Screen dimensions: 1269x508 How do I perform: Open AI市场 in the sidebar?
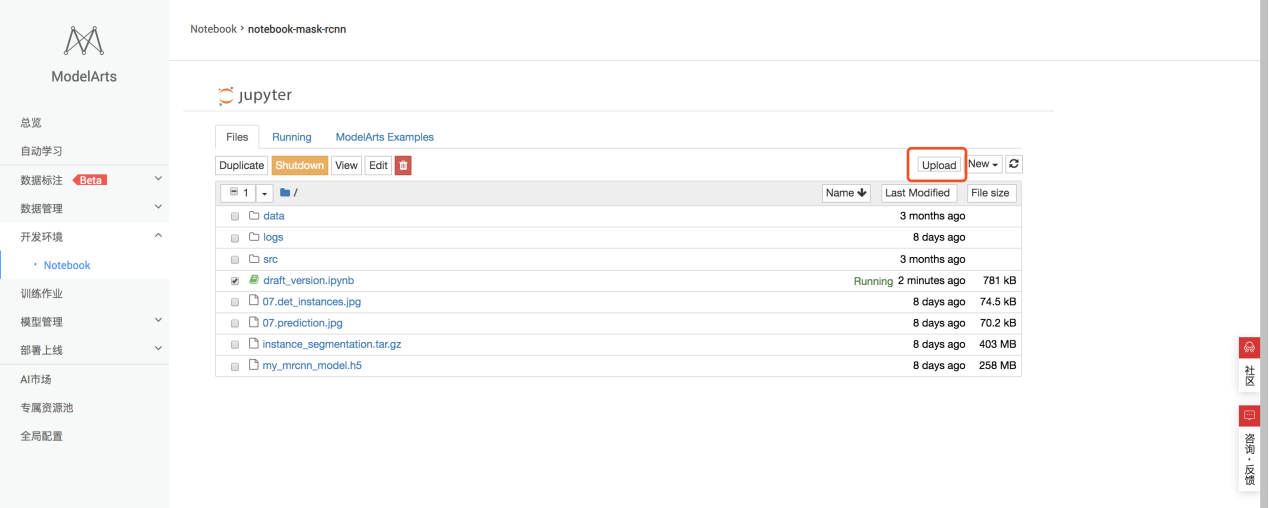coord(36,379)
